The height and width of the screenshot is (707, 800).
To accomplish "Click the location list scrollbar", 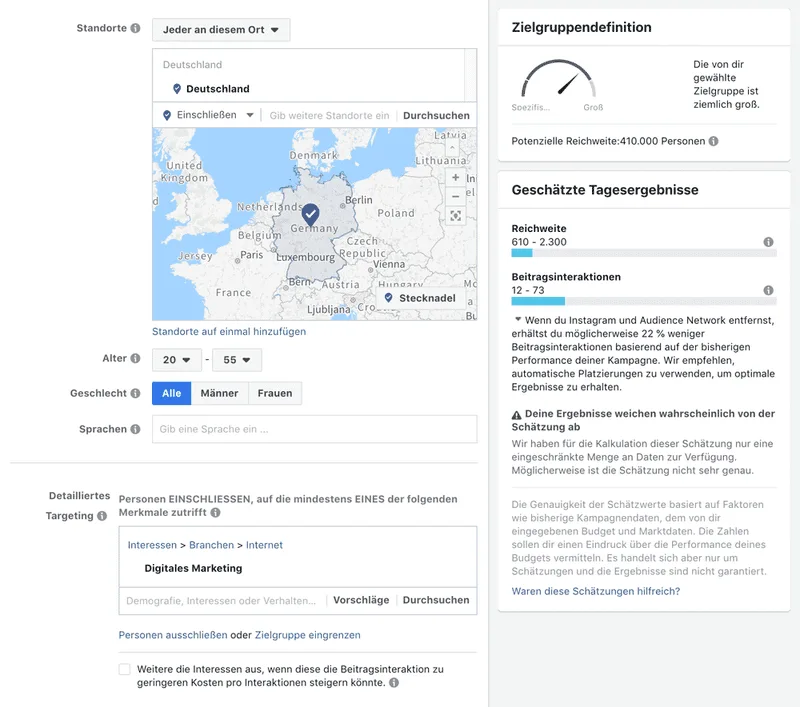I will pos(470,75).
